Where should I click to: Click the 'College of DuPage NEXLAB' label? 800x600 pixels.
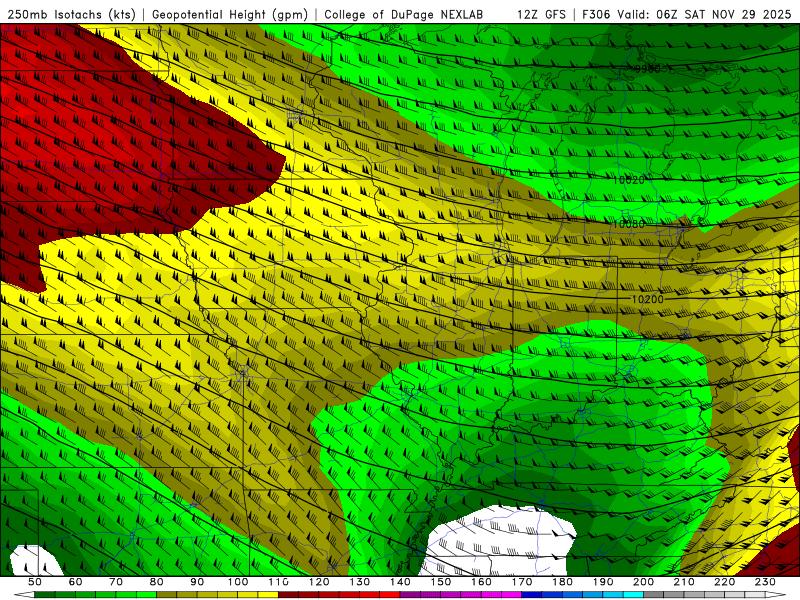point(404,14)
